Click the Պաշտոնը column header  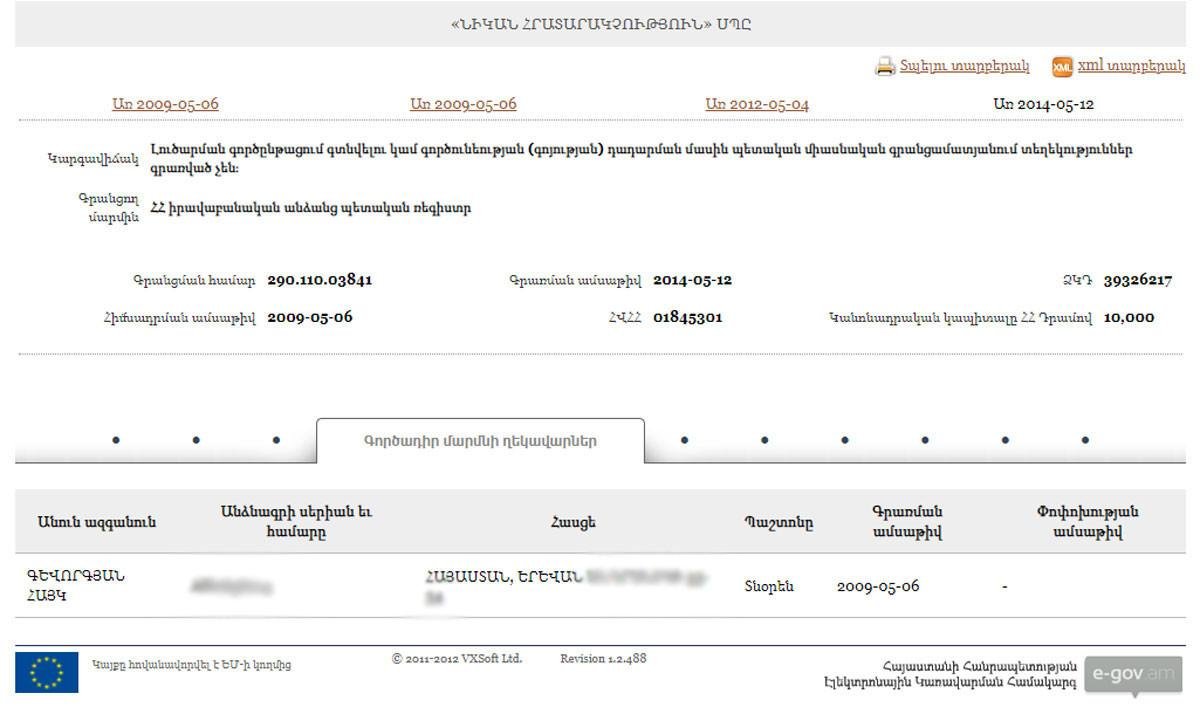click(778, 522)
